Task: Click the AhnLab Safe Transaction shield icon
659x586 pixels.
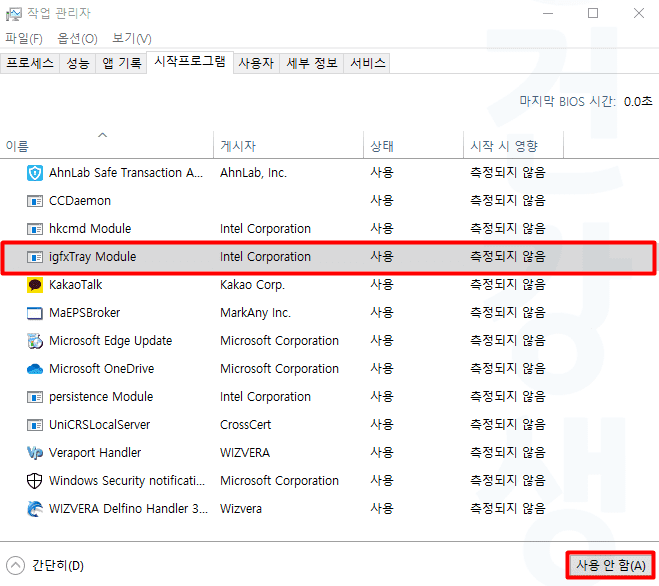Action: (x=35, y=173)
